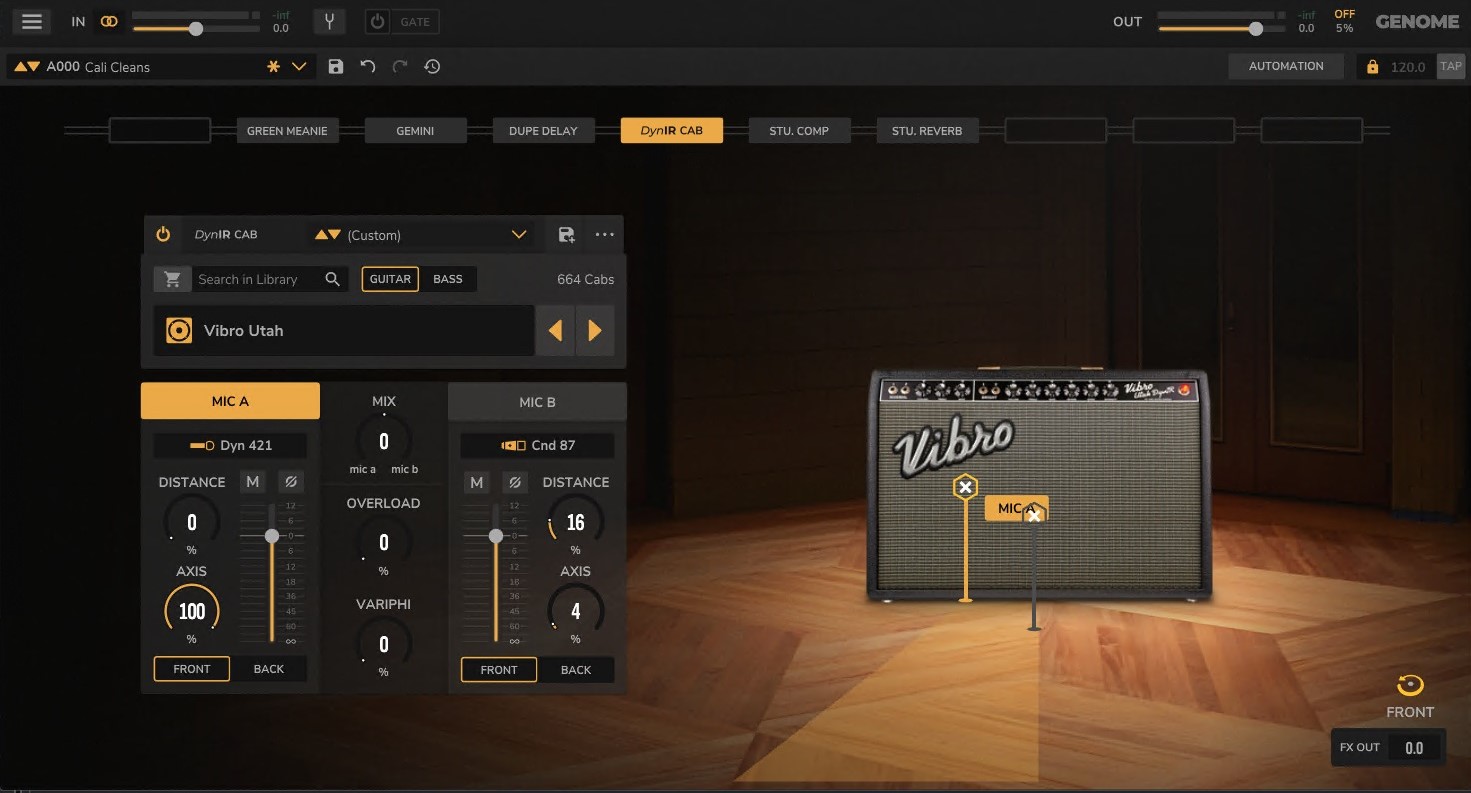The image size is (1471, 793).
Task: Click the GATE label button
Action: tap(415, 21)
